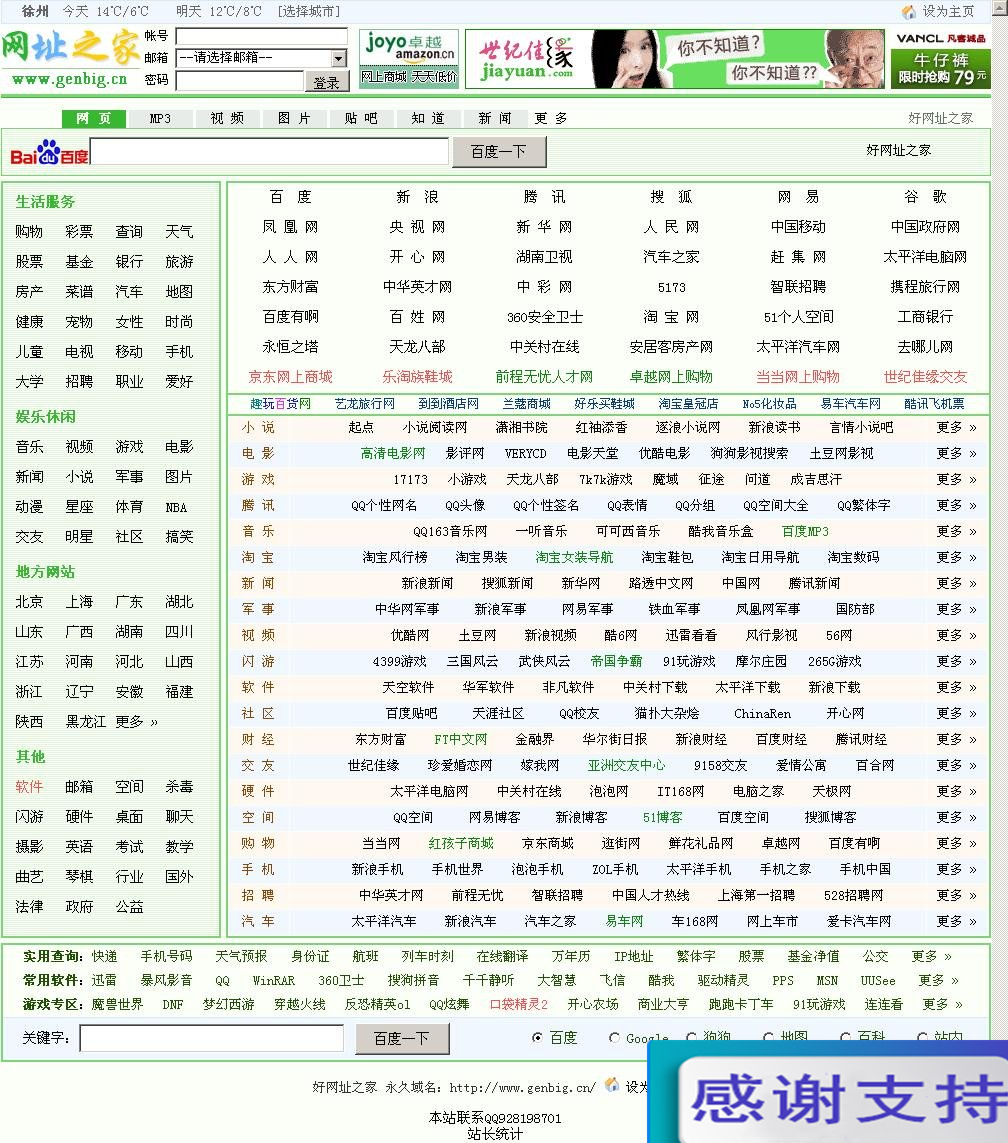Open the 淘宝皇冠店 link
The image size is (1008, 1143).
pos(688,404)
